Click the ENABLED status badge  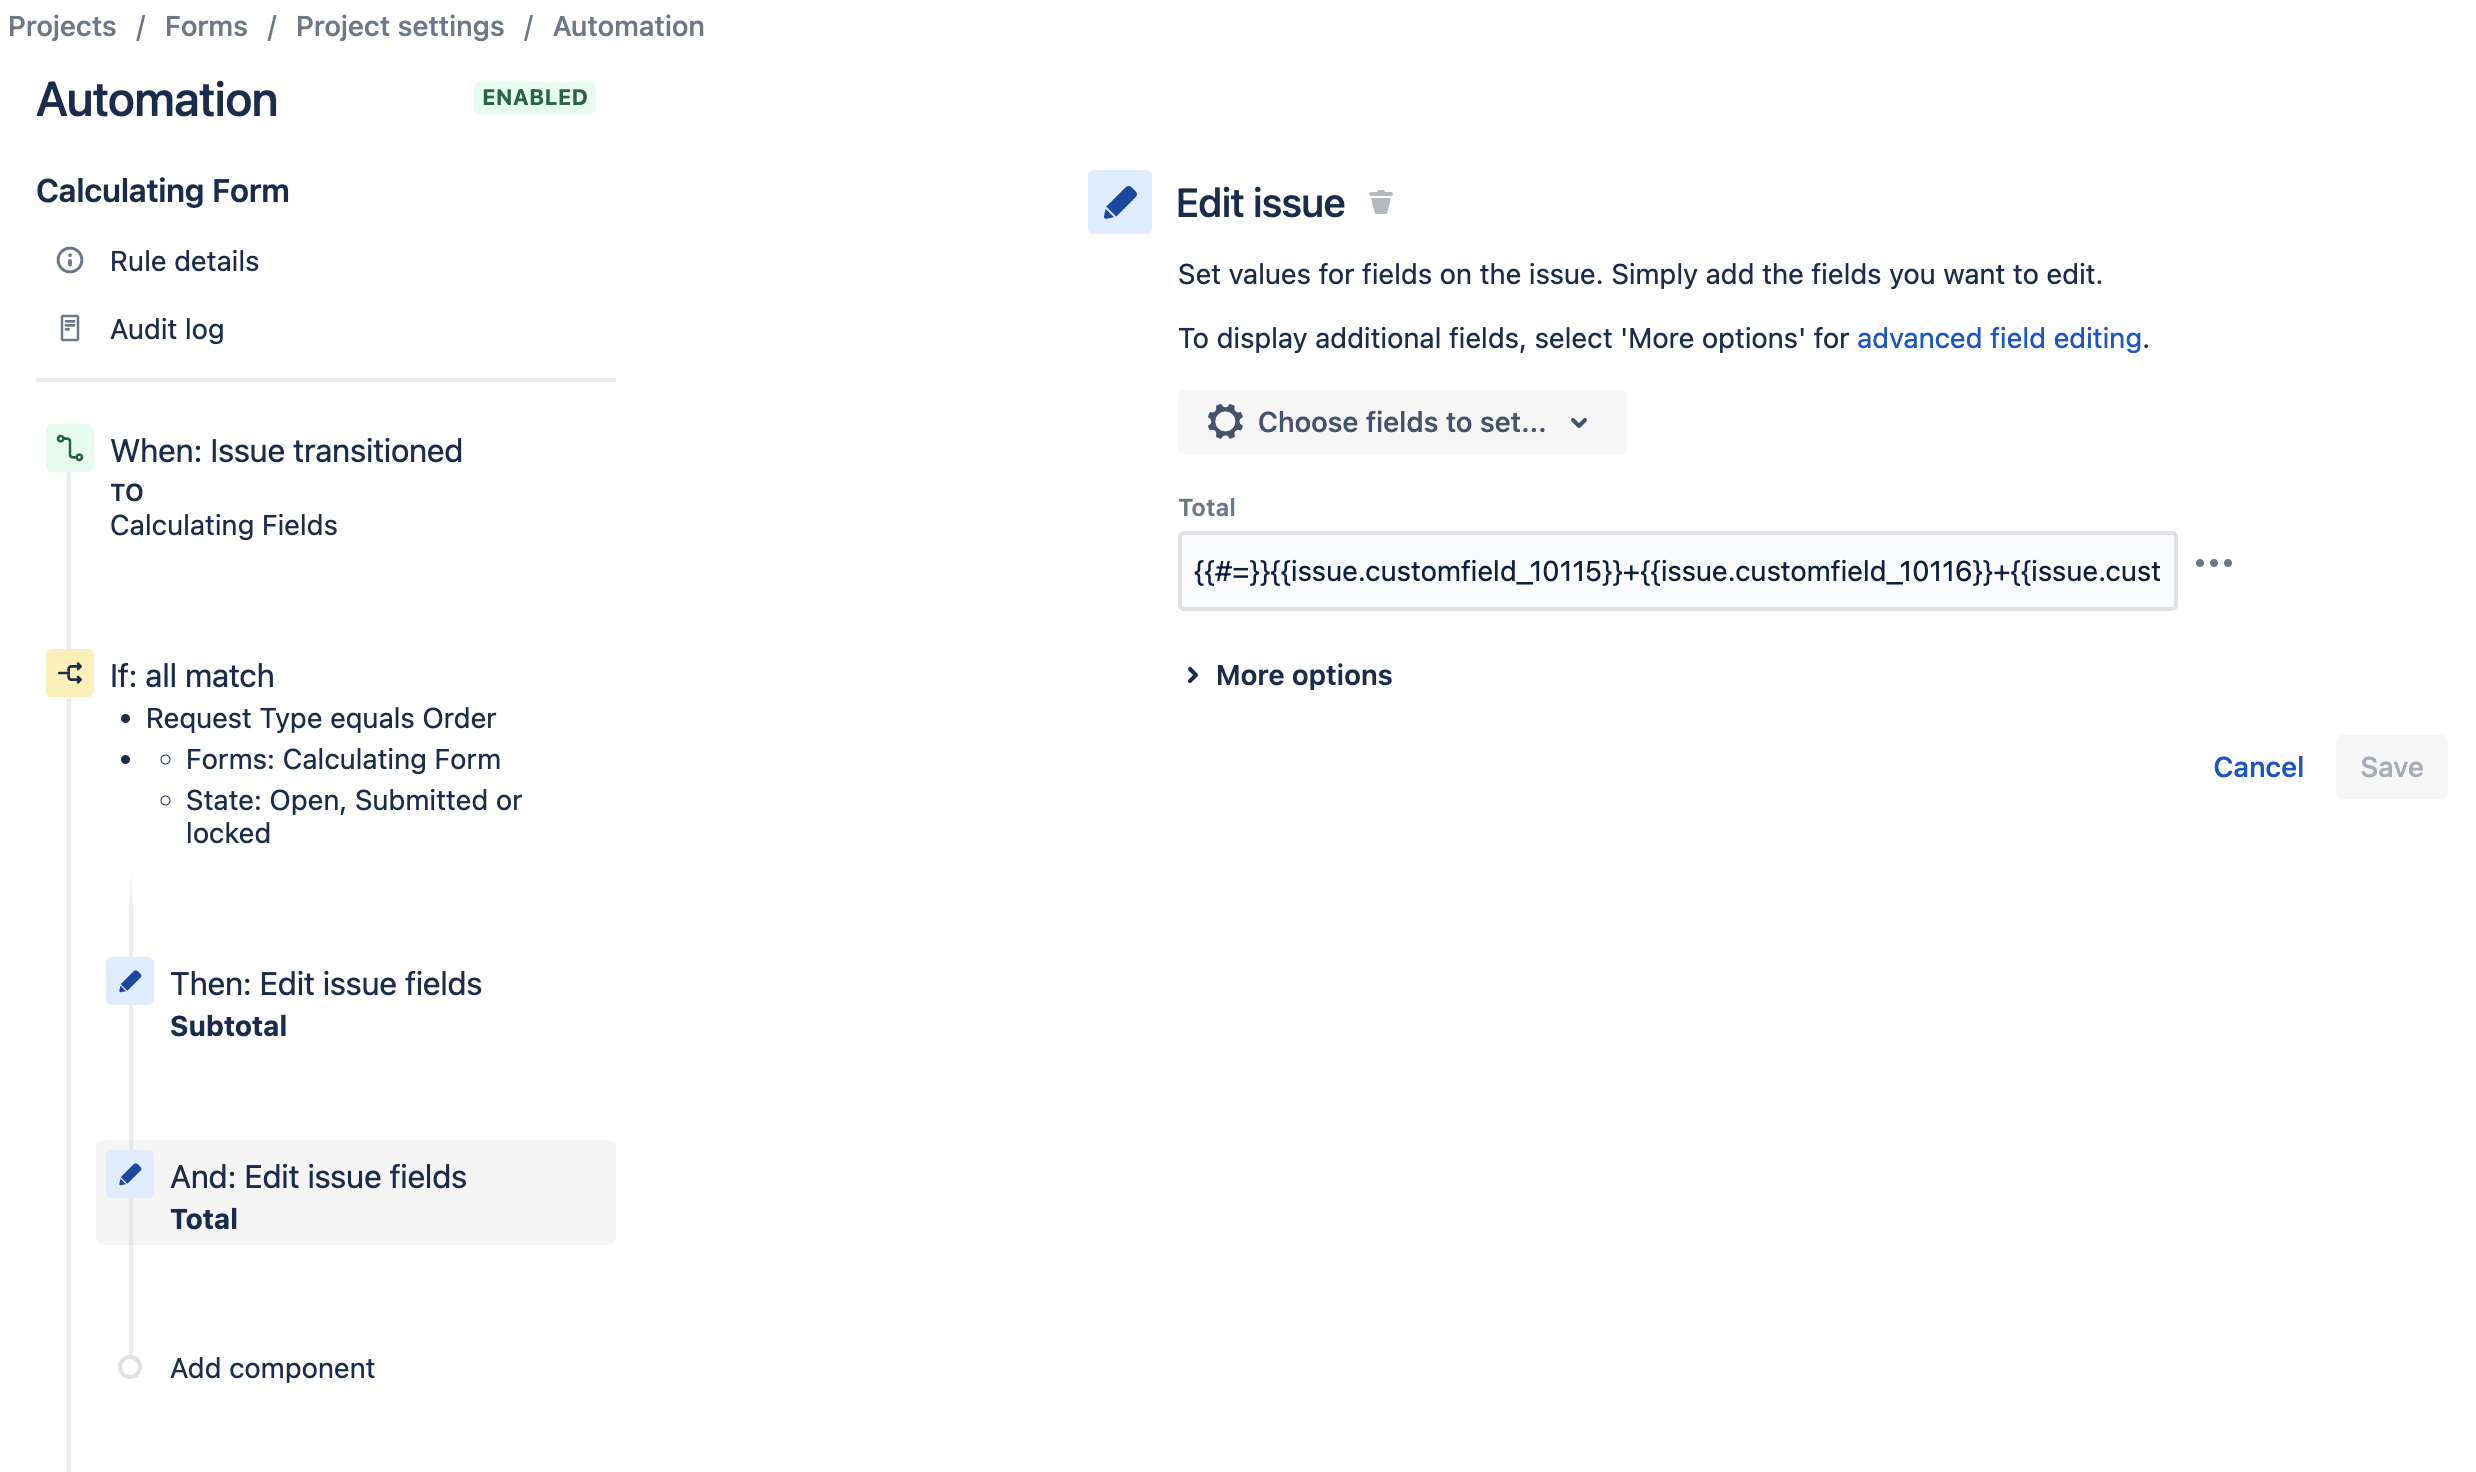pyautogui.click(x=534, y=97)
